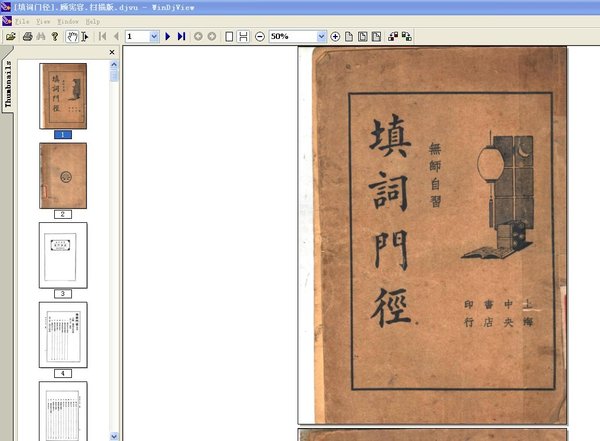Click the fit page icon
Screen dimensions: 600x441
(363, 36)
